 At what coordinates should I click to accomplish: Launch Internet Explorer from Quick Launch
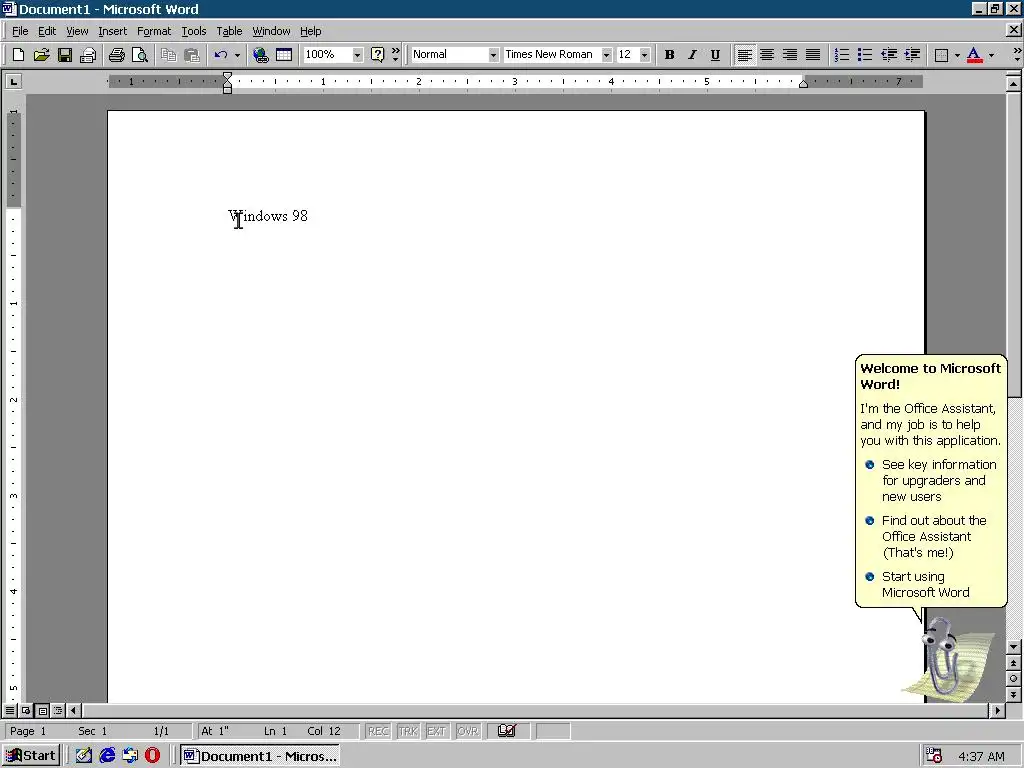[x=107, y=756]
